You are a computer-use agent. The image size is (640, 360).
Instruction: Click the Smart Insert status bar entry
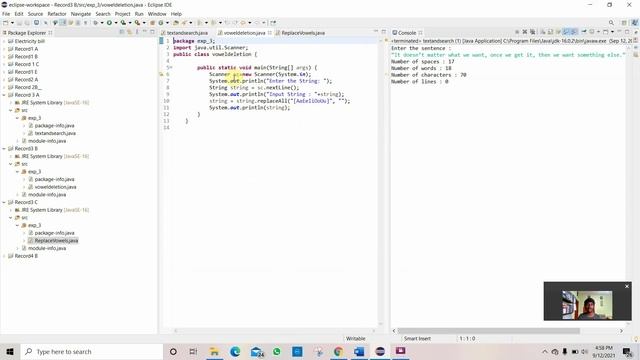click(417, 338)
